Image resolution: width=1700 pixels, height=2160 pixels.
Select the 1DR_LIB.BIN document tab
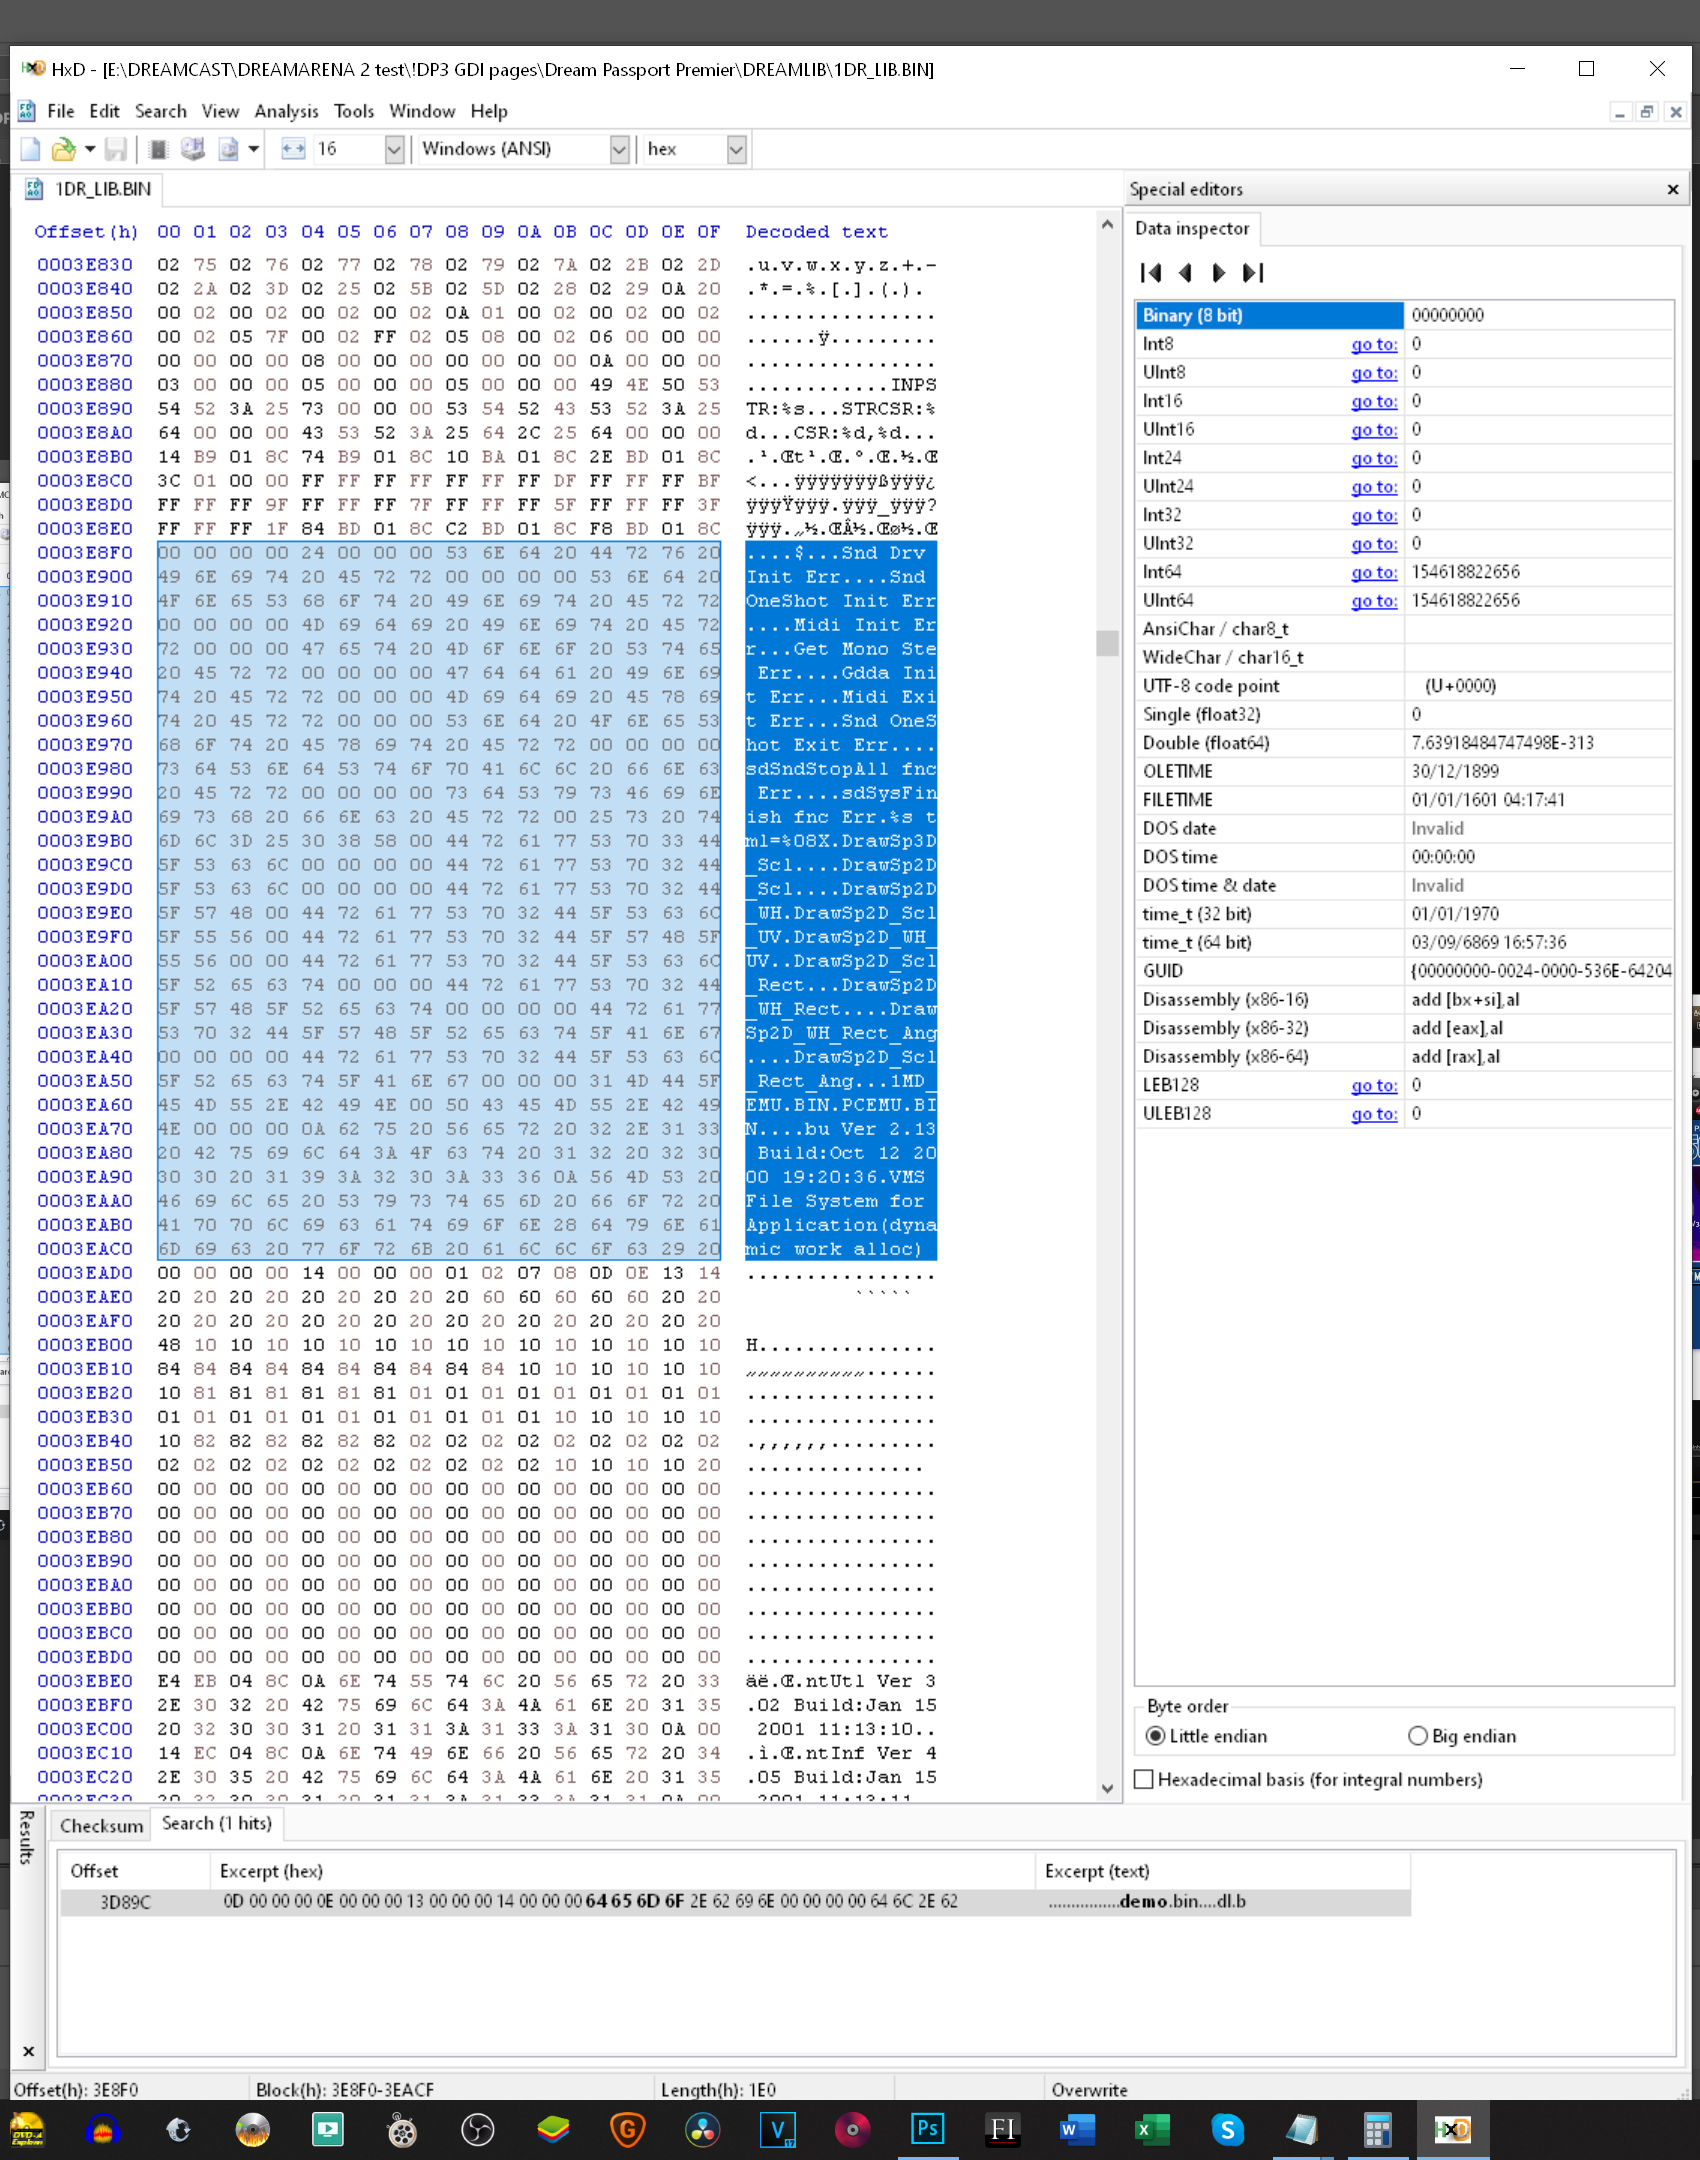pos(90,189)
